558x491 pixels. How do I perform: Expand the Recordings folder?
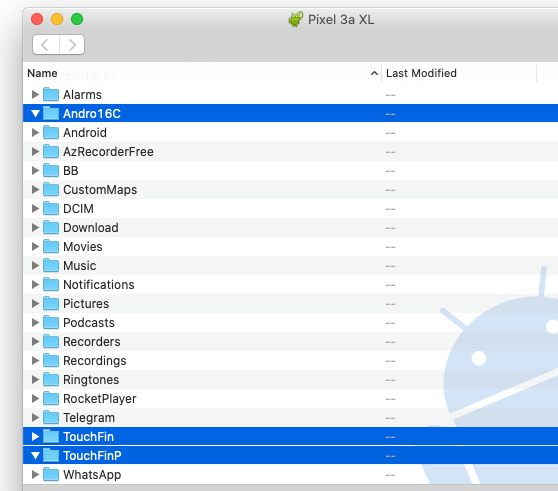[x=35, y=361]
